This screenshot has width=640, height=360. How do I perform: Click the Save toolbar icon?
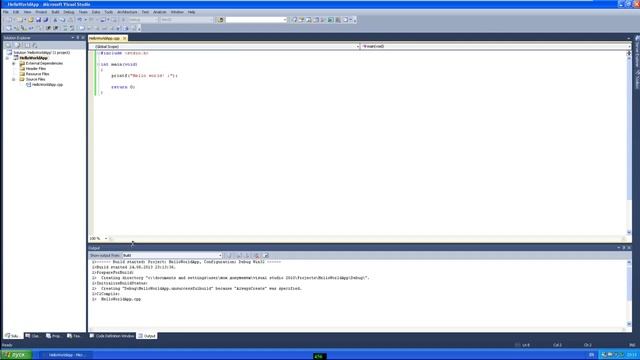[x=38, y=20]
